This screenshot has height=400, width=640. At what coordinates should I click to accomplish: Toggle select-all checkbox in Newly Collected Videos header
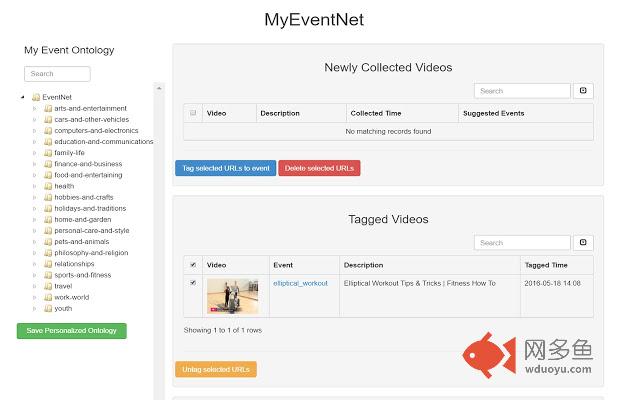point(193,113)
